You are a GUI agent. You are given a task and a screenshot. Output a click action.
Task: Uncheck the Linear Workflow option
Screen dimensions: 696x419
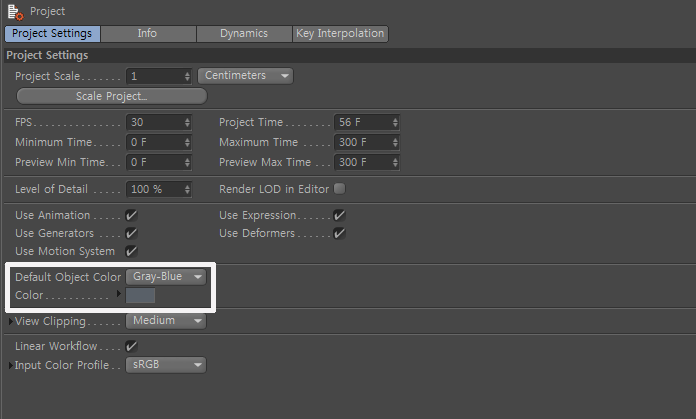click(x=131, y=346)
